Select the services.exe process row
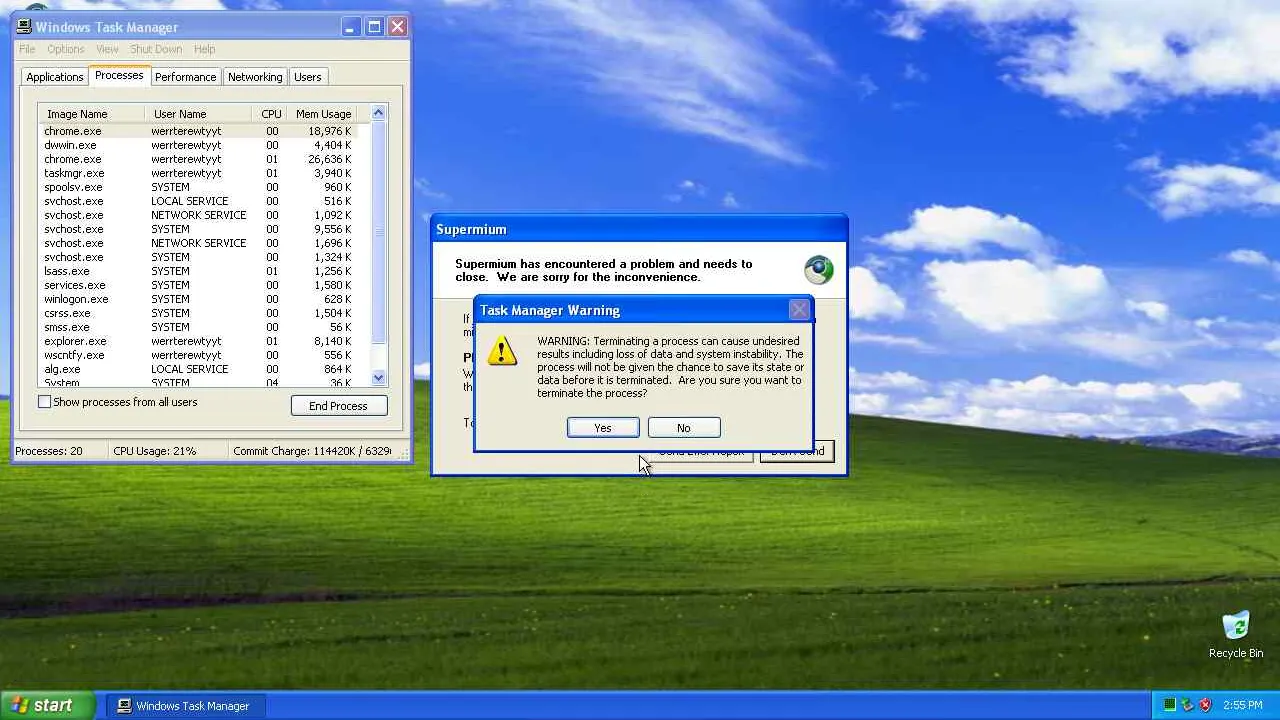The width and height of the screenshot is (1280, 720). (198, 285)
